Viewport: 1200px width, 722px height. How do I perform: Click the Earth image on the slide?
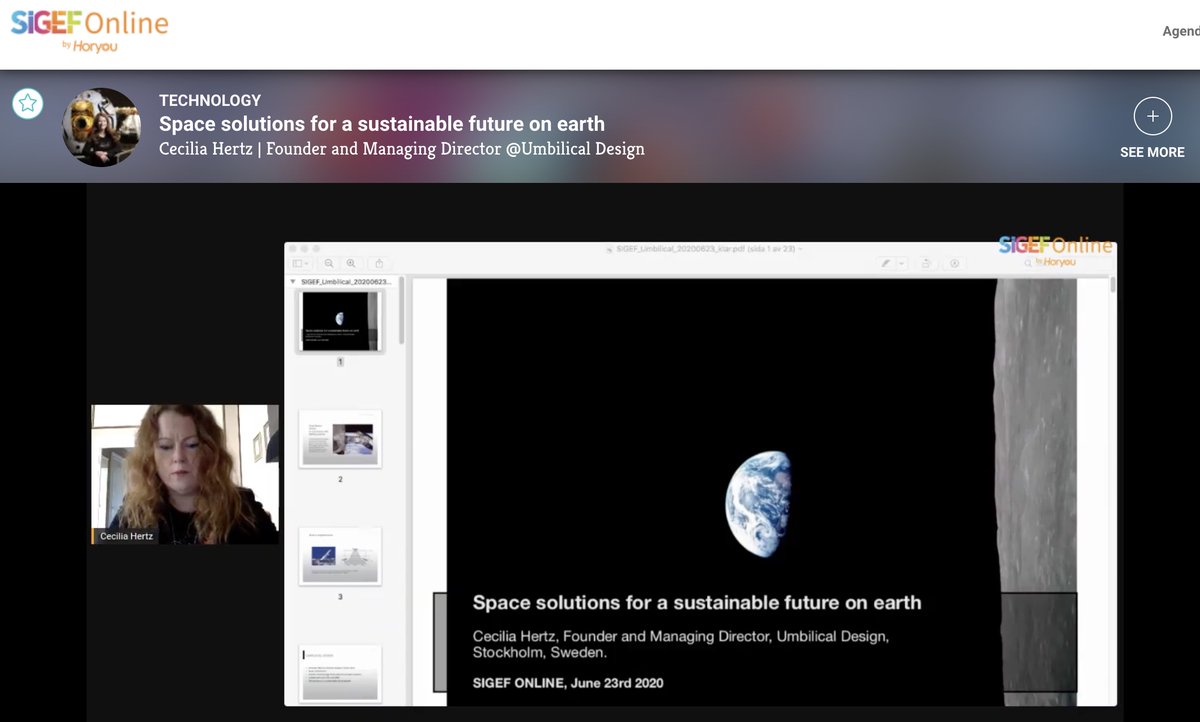point(758,503)
